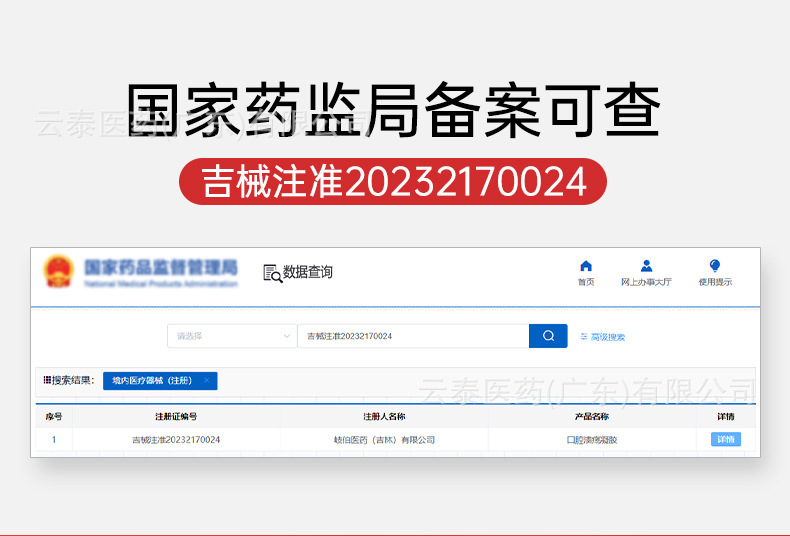Viewport: 790px width, 536px height.
Task: Click the 高级搜索 filter icon
Action: 584,337
